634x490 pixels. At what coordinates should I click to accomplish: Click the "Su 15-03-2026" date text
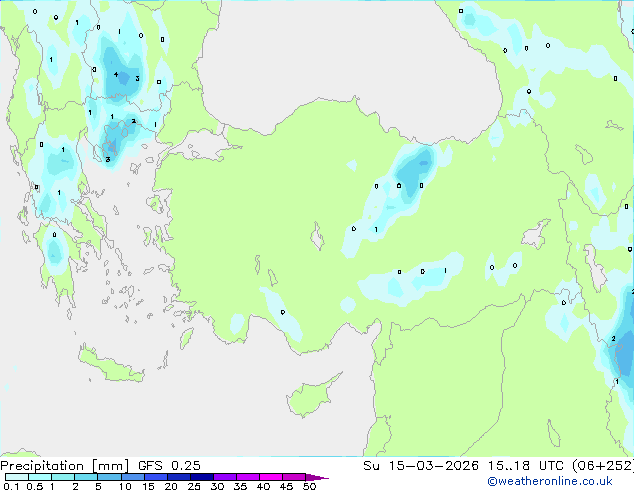point(421,466)
